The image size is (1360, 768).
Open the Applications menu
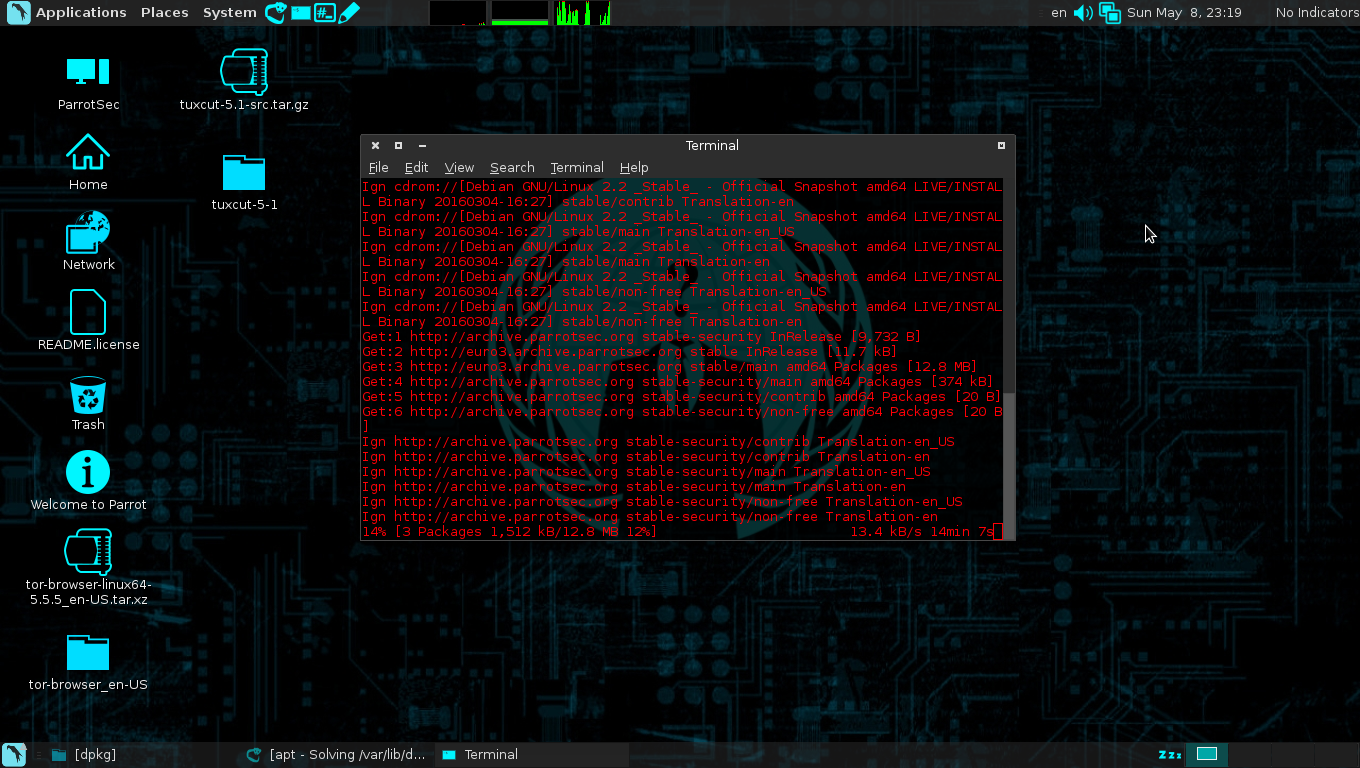(80, 12)
